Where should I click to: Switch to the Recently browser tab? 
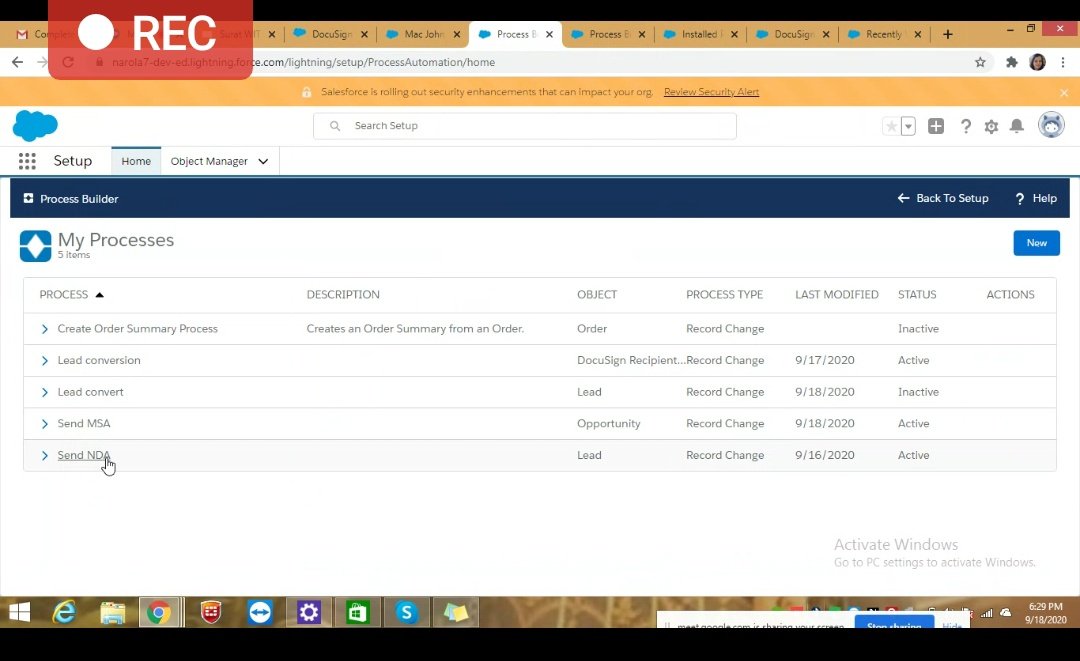click(x=884, y=34)
